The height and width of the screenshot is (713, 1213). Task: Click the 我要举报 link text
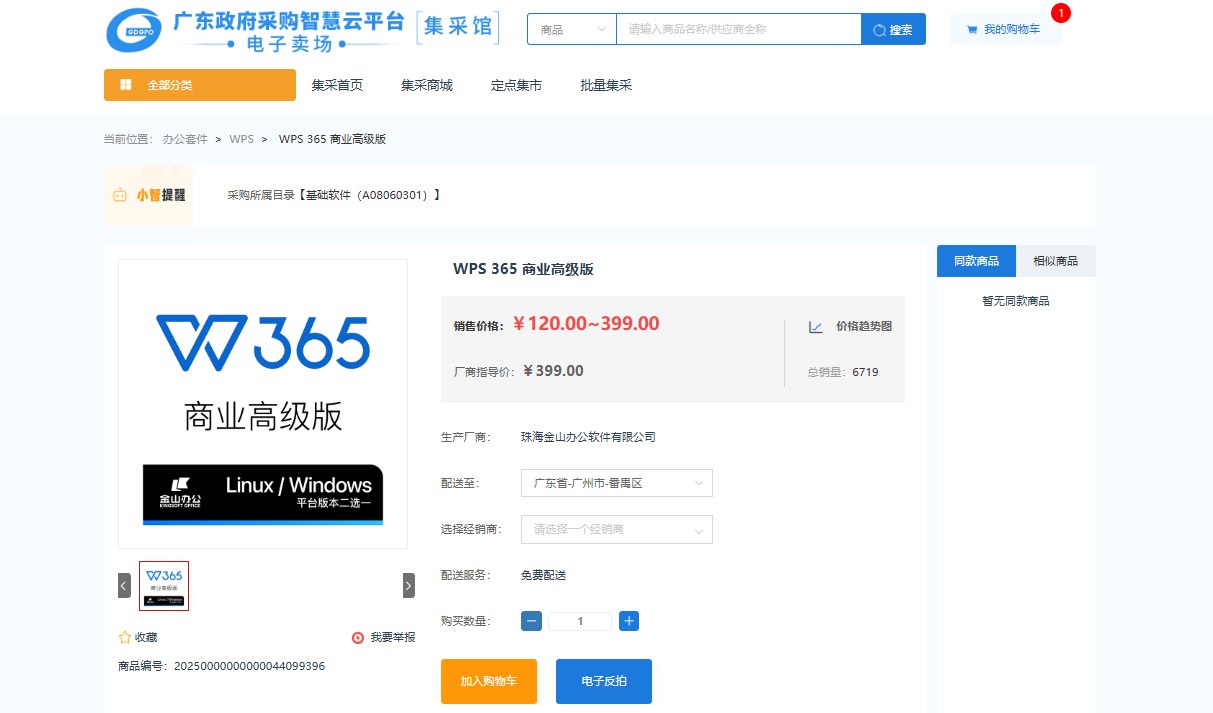tap(393, 637)
